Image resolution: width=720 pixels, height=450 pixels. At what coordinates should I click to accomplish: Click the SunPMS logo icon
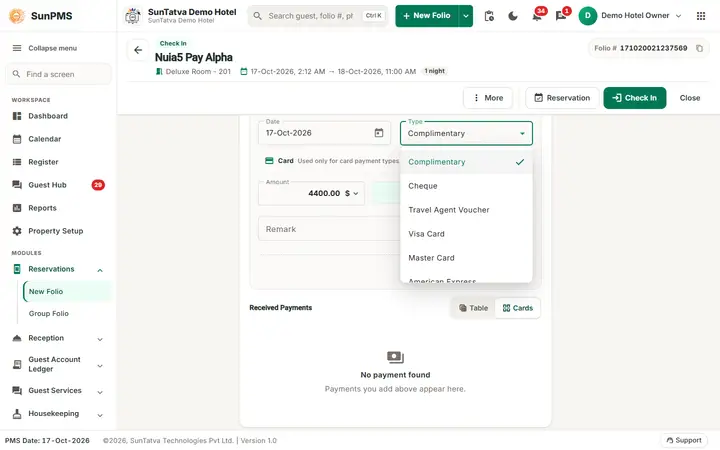[x=17, y=16]
